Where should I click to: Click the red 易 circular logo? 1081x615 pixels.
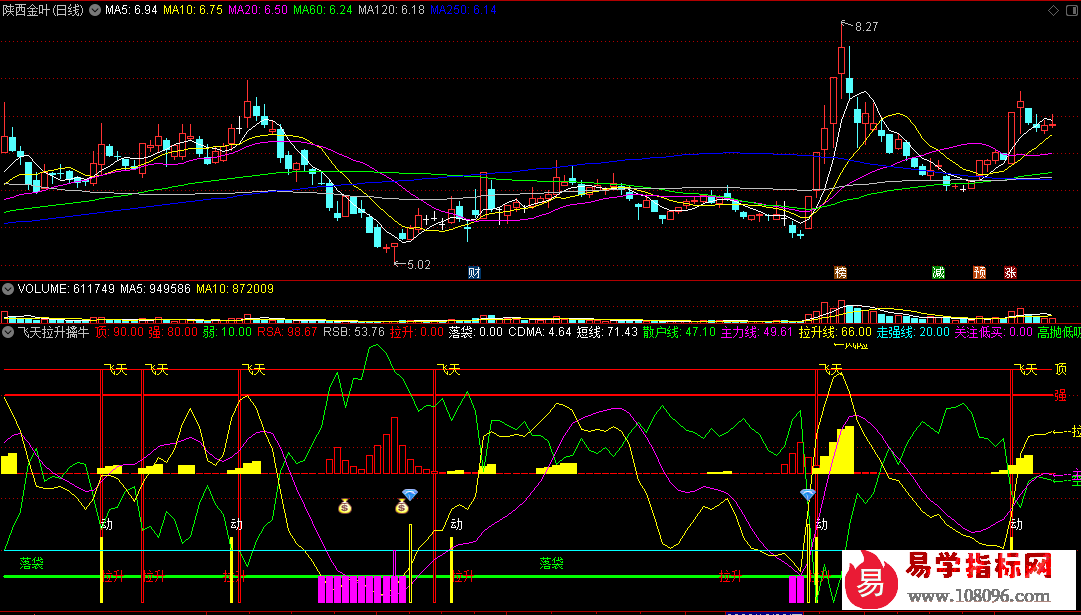pyautogui.click(x=871, y=581)
